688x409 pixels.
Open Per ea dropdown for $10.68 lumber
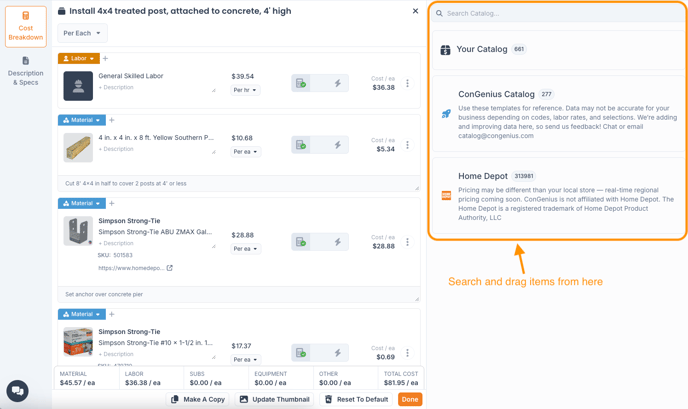[246, 152]
